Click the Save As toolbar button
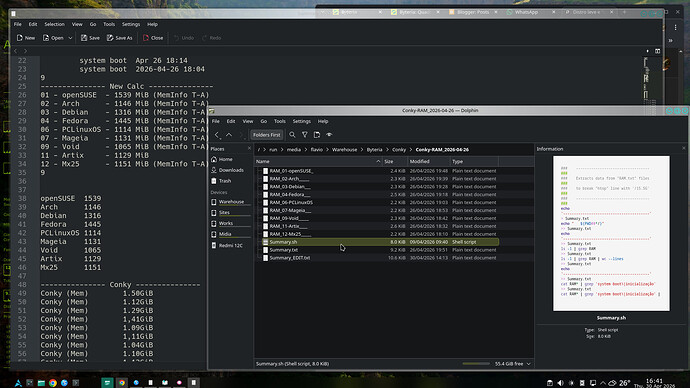The width and height of the screenshot is (690, 388). (119, 38)
